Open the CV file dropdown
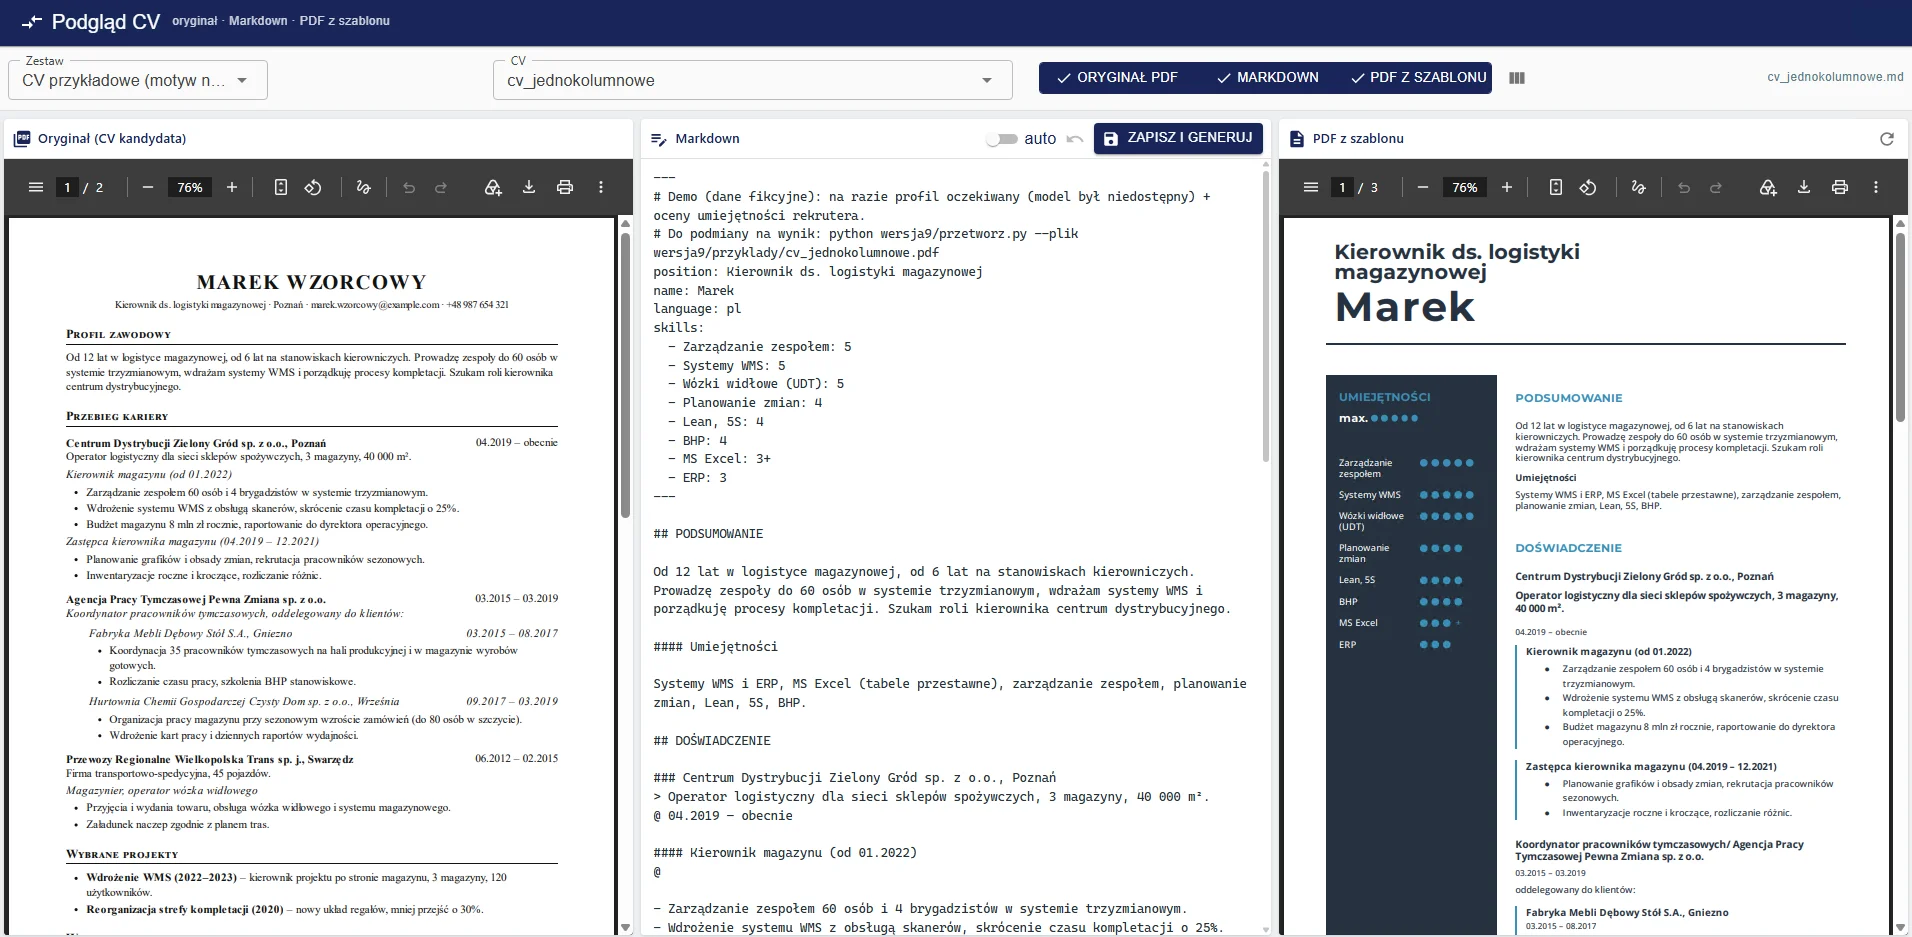 coord(752,80)
